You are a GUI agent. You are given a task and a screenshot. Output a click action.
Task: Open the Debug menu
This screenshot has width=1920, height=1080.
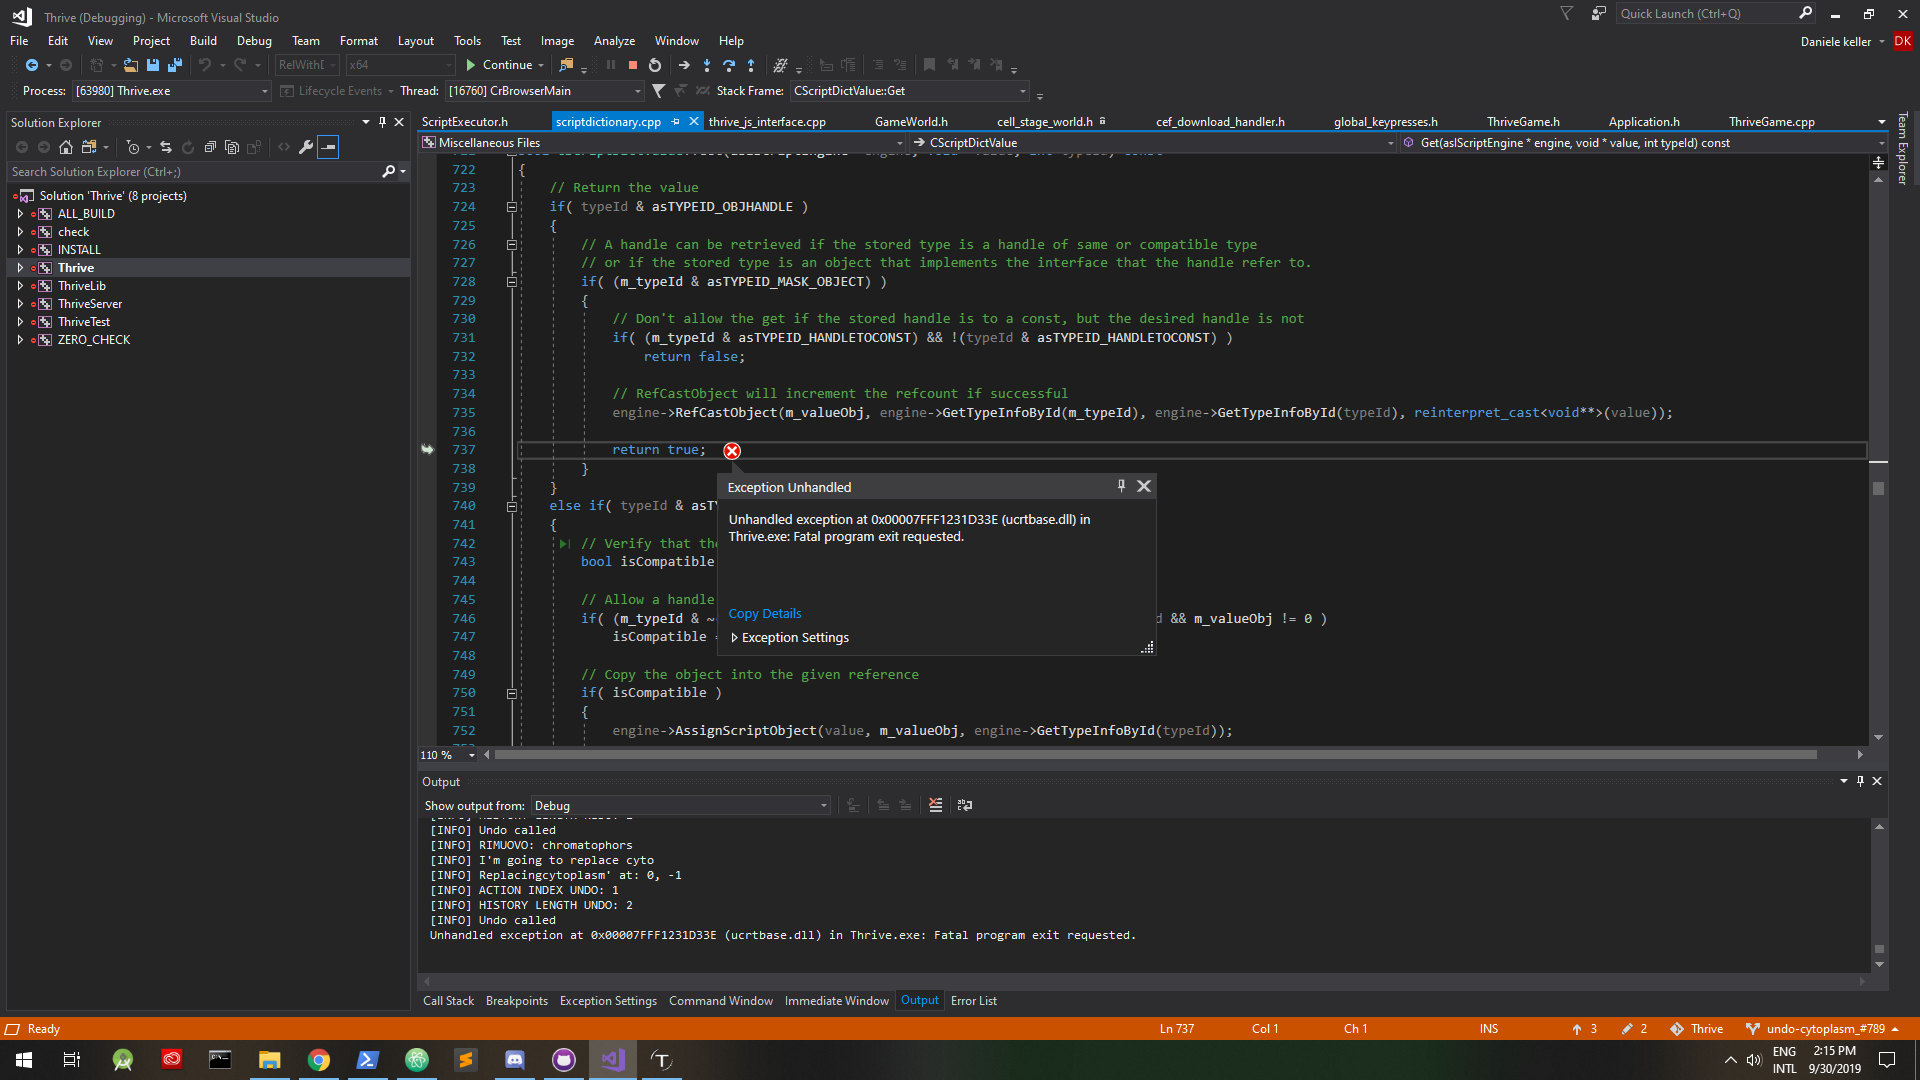coord(254,41)
